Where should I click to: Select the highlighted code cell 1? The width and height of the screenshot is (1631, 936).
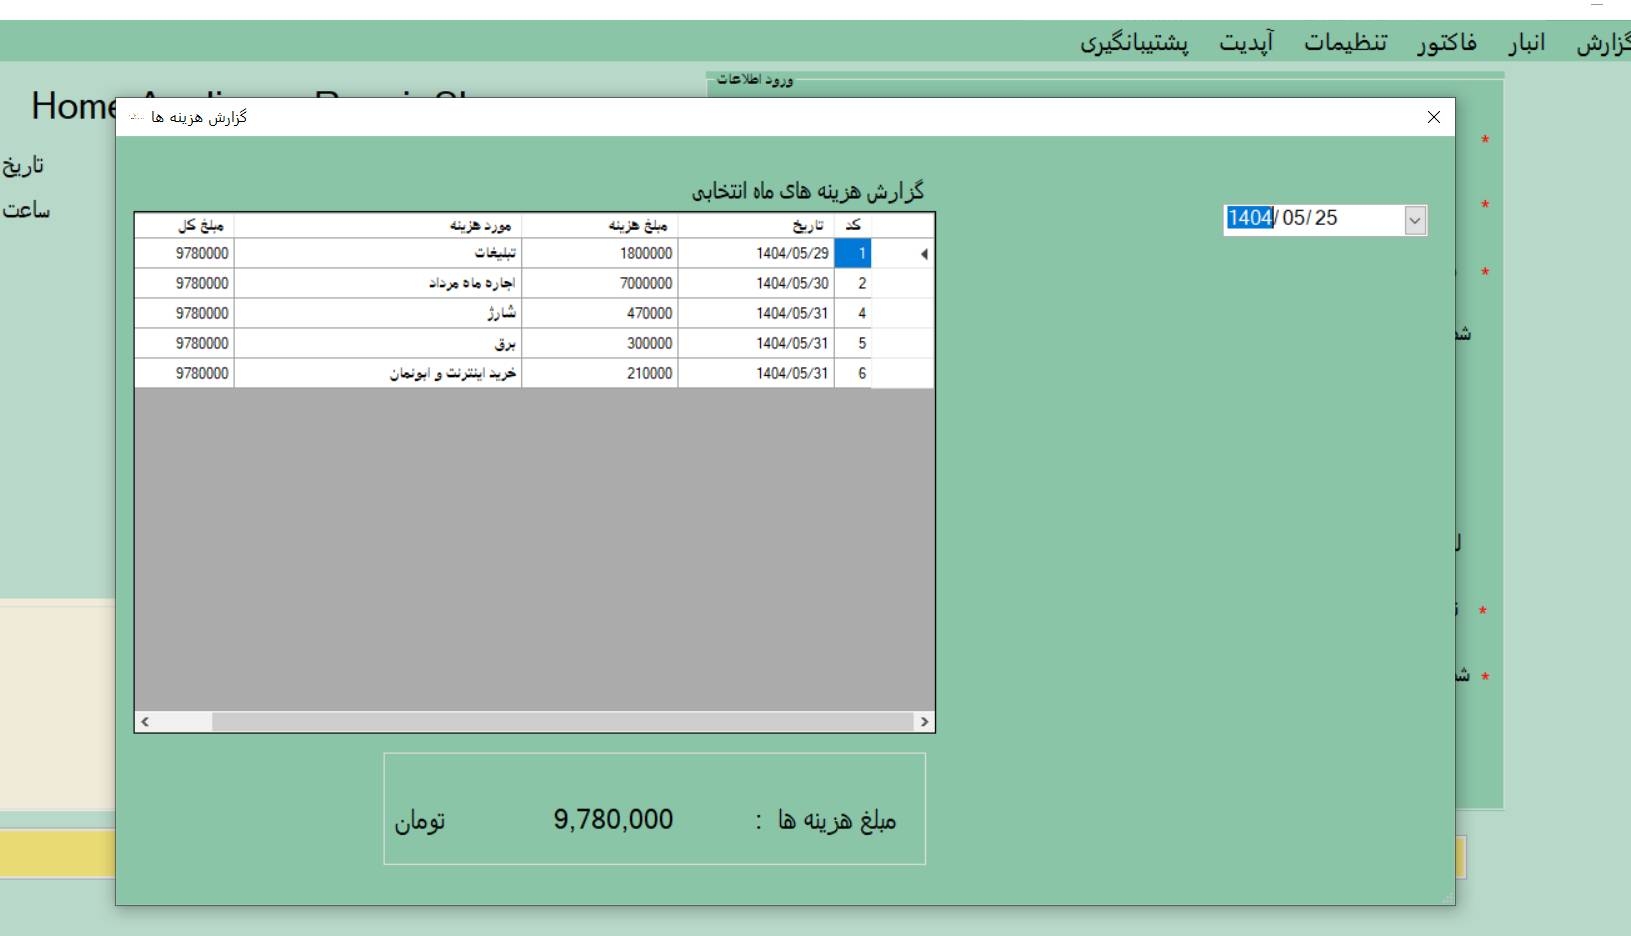click(853, 254)
